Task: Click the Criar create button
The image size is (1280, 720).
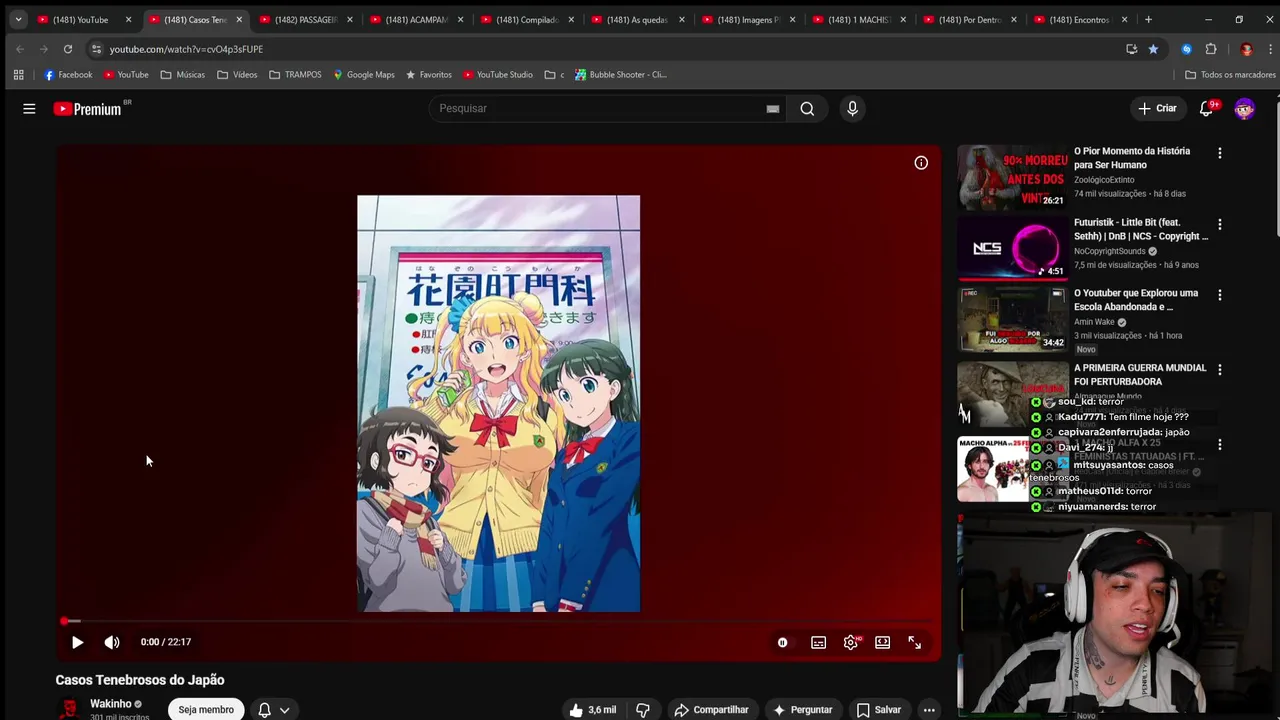Action: [x=1158, y=108]
